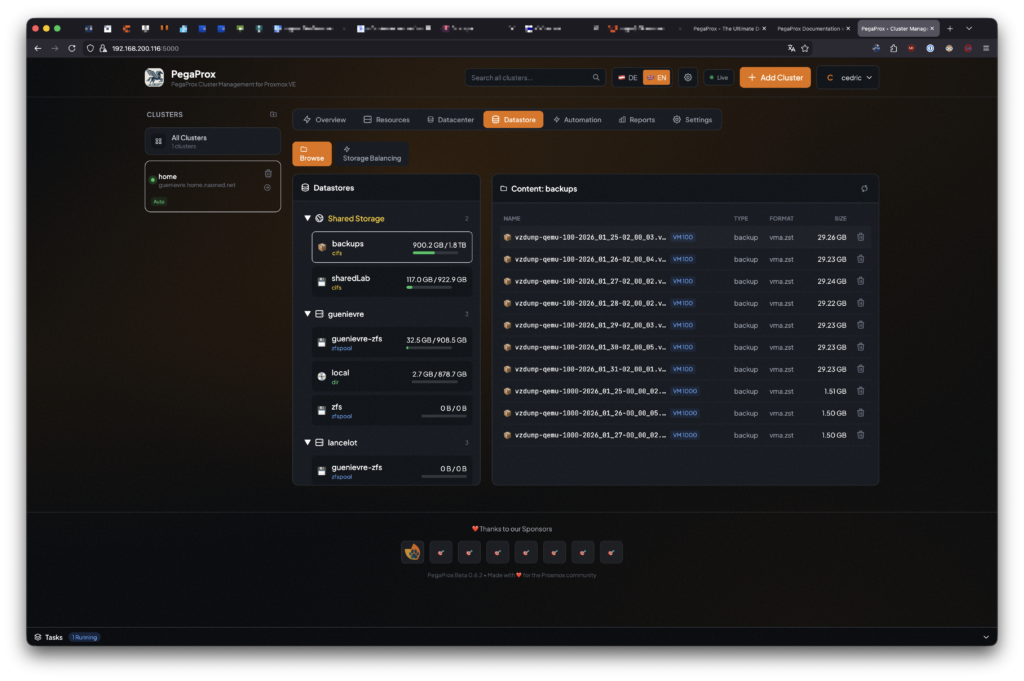Switch to the Storage Balancing tab
The height and width of the screenshot is (681, 1024).
click(x=371, y=153)
